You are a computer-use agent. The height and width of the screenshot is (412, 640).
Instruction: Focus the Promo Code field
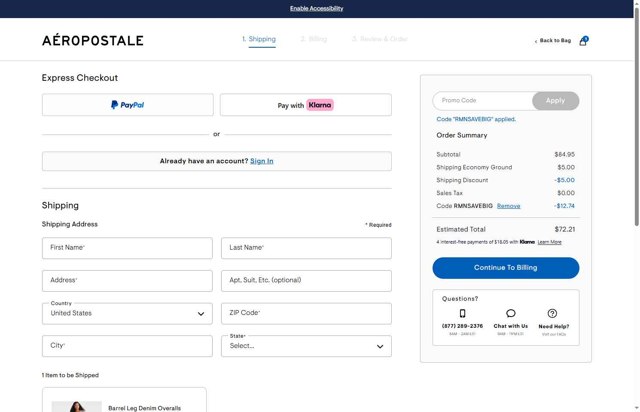point(482,100)
